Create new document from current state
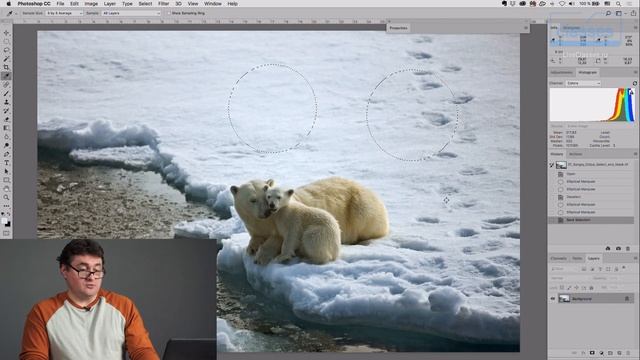640x360 pixels. [x=608, y=248]
